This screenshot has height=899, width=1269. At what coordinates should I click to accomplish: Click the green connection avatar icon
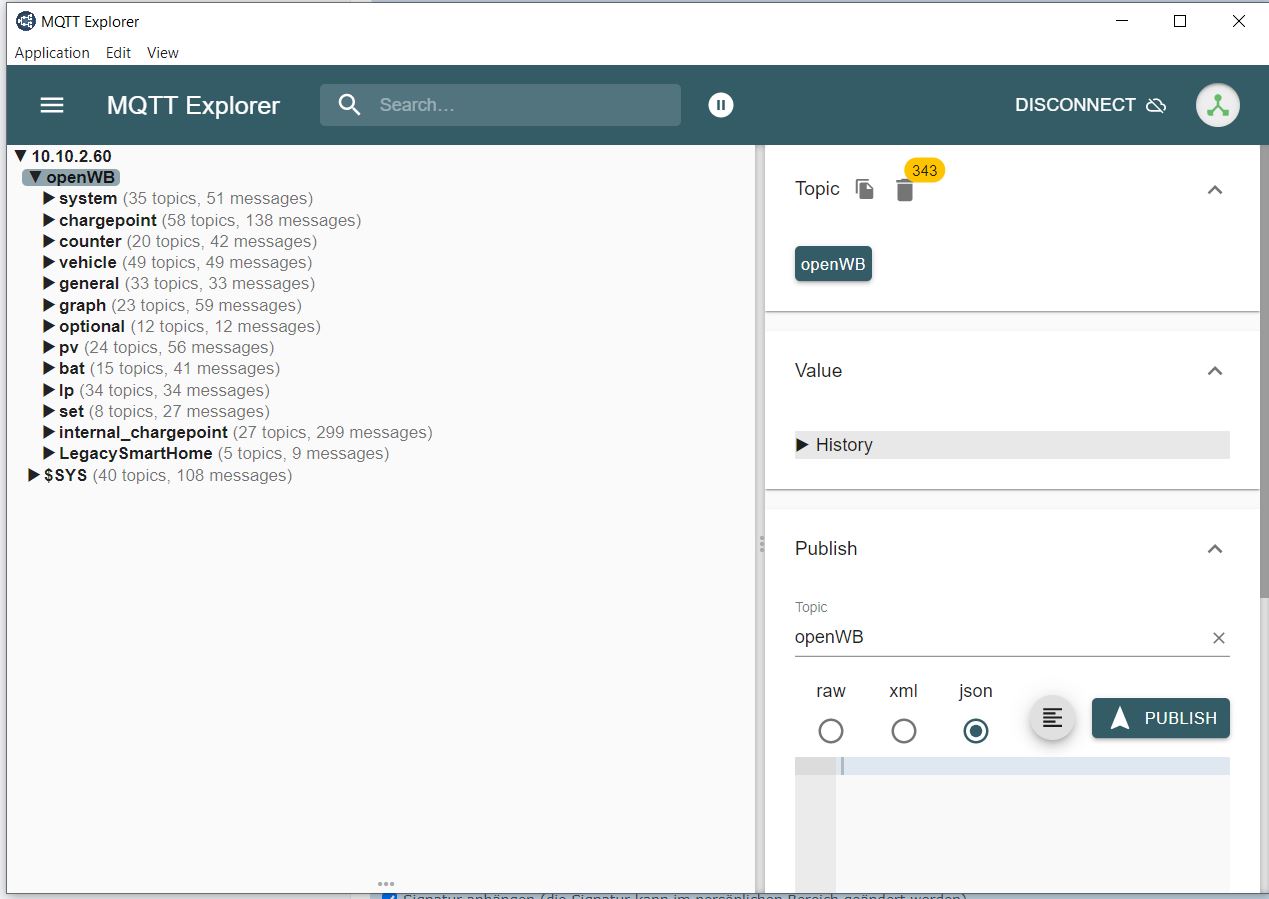[1218, 105]
